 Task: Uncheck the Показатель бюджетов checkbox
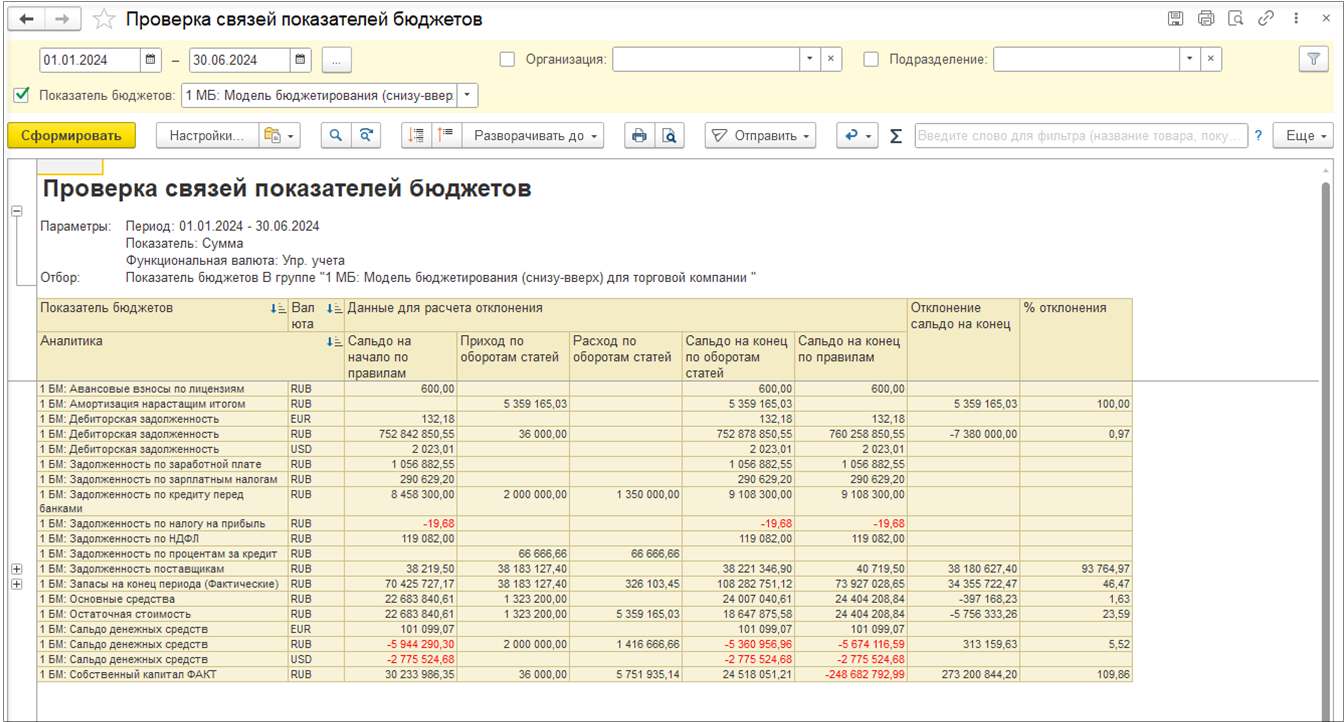click(x=22, y=95)
